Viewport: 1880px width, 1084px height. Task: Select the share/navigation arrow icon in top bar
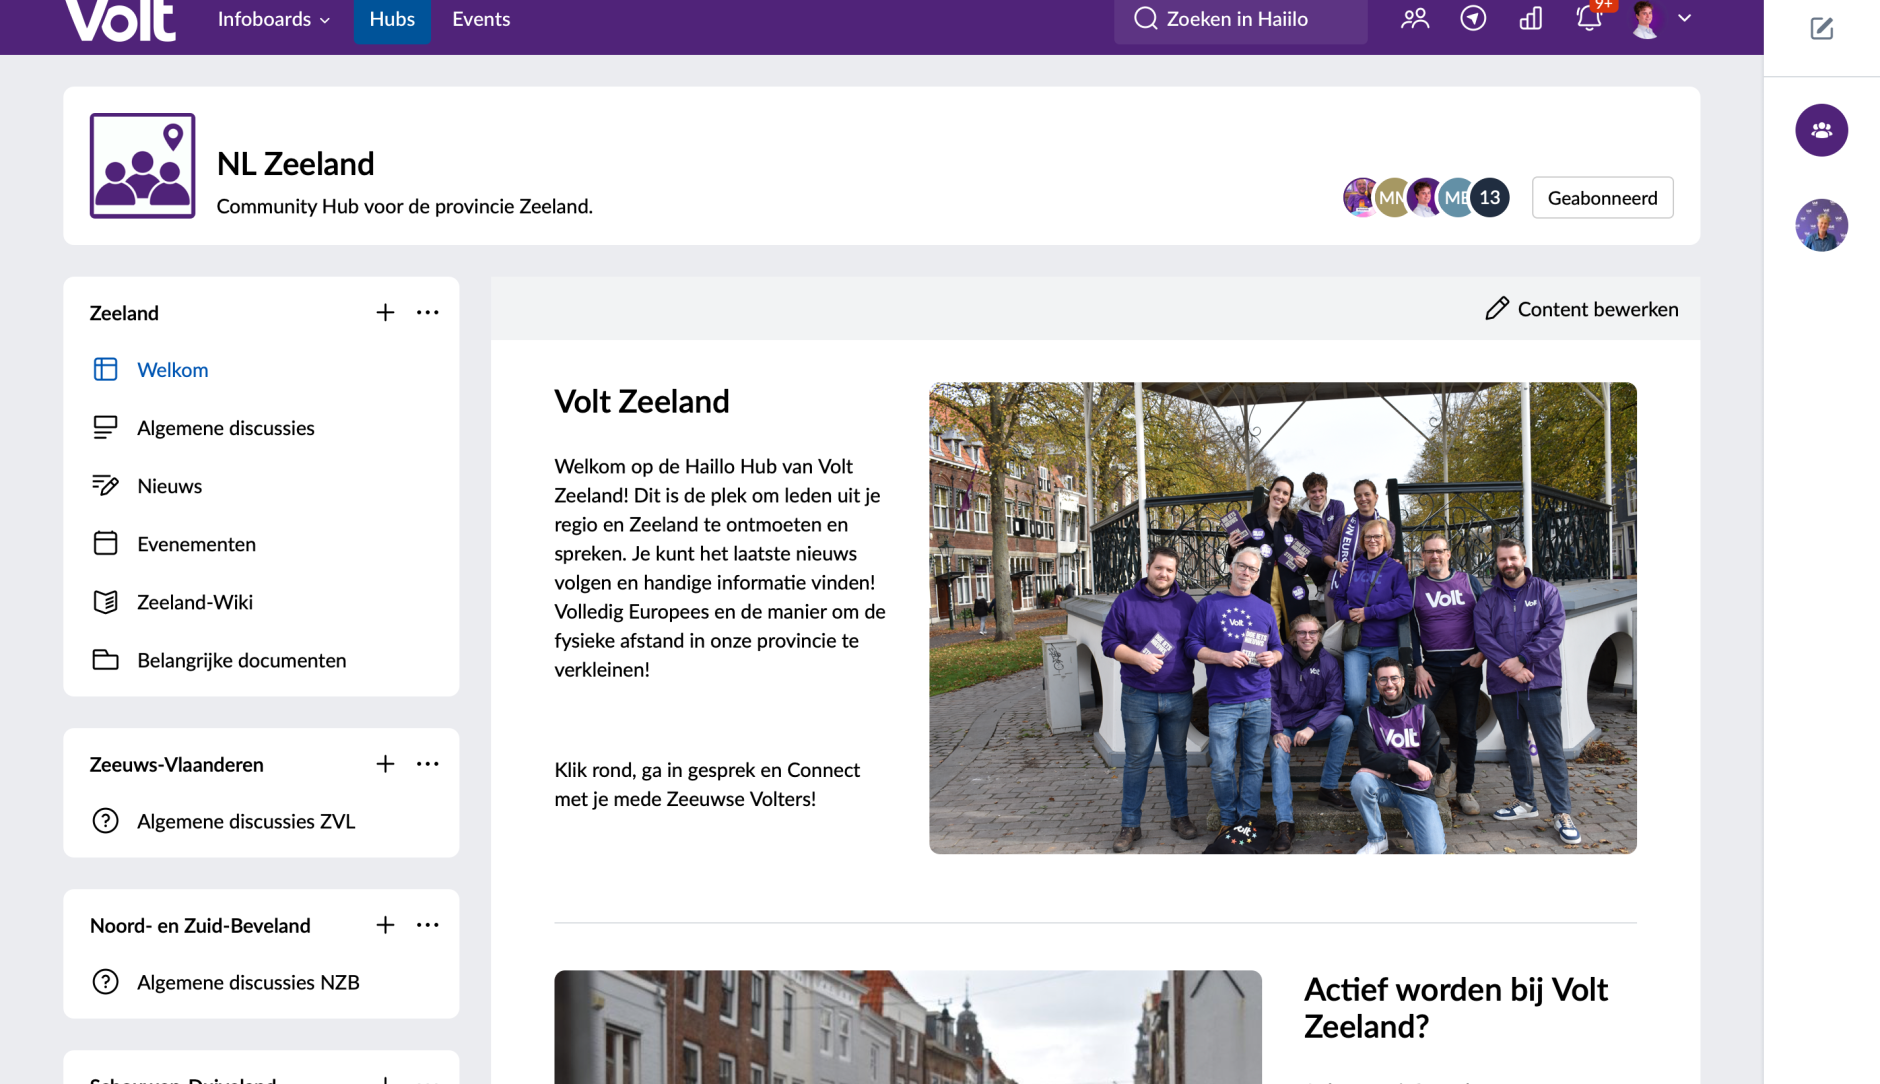coord(1475,18)
